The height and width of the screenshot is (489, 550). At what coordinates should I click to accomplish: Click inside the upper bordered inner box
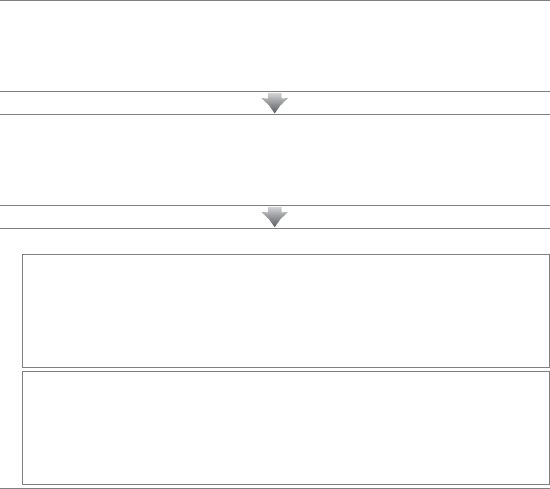(x=286, y=311)
